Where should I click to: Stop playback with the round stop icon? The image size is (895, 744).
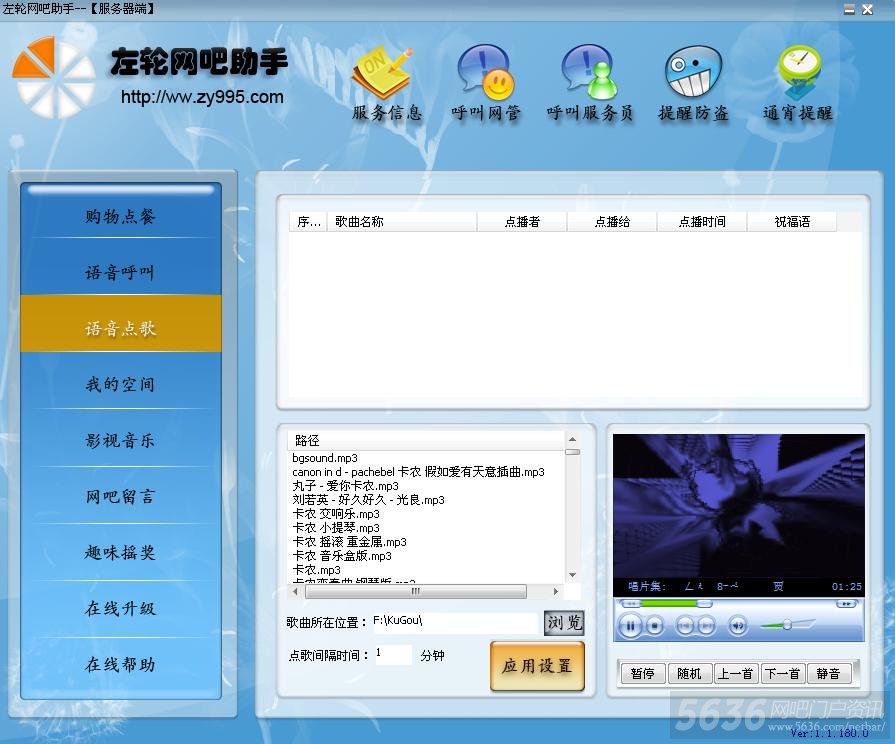(x=655, y=626)
